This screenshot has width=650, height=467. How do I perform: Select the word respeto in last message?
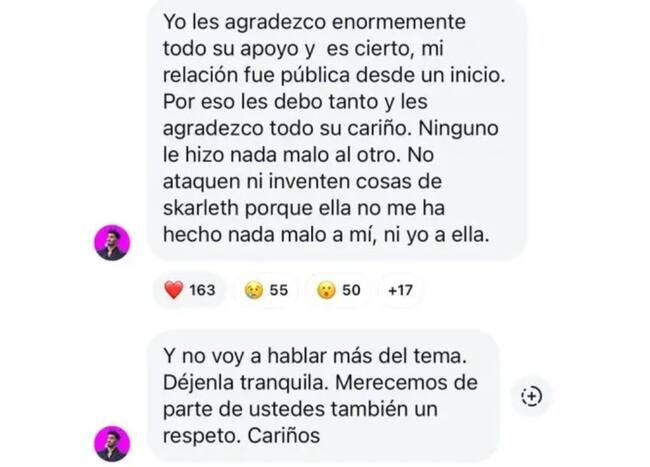[202, 436]
